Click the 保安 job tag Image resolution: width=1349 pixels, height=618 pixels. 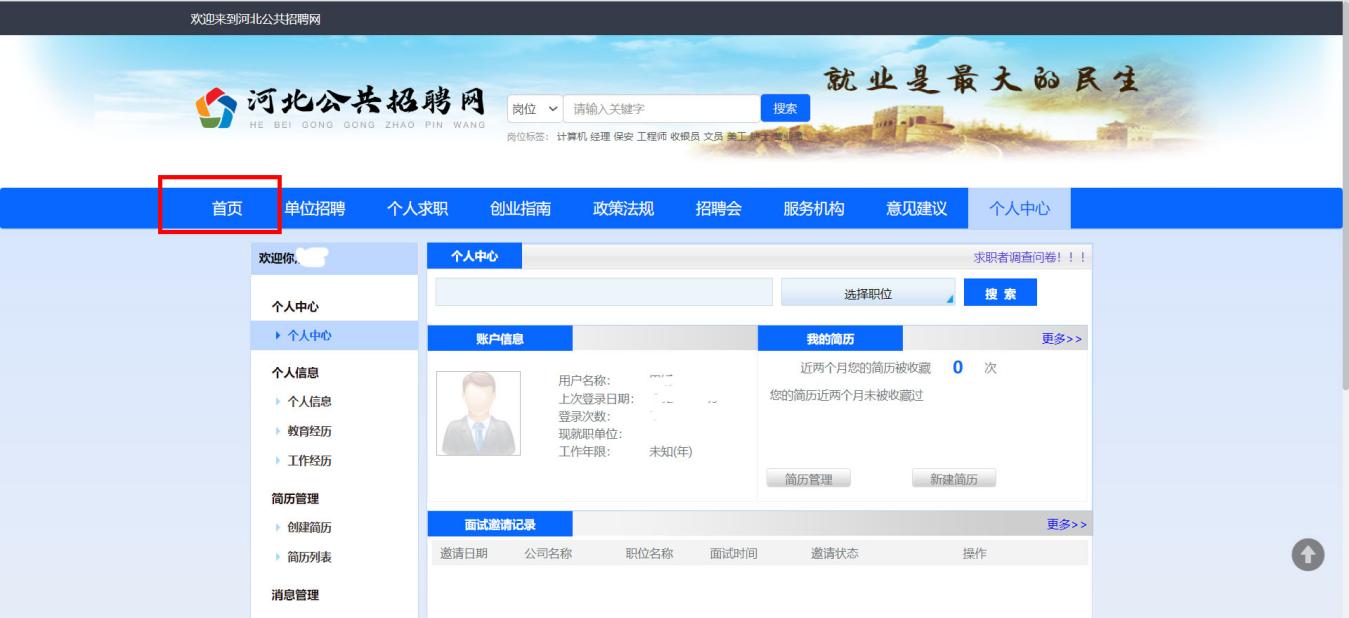624,136
